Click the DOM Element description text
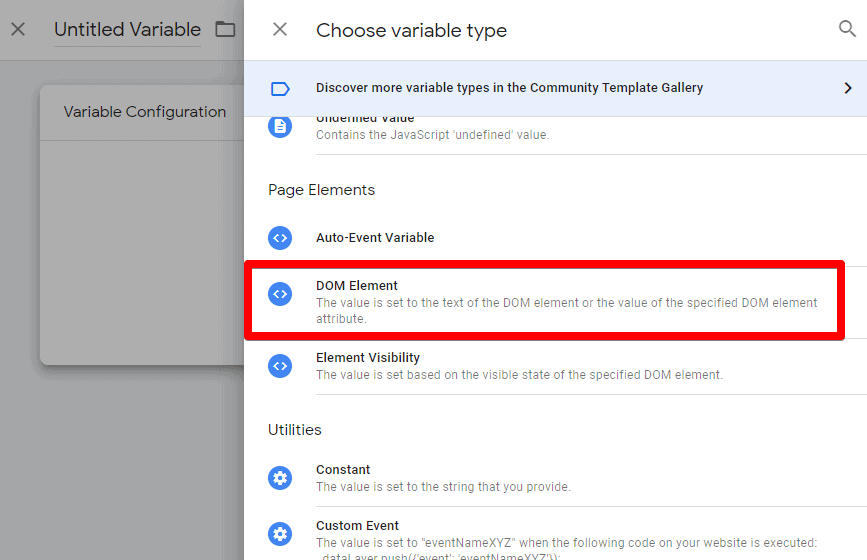Image resolution: width=867 pixels, height=560 pixels. (x=567, y=311)
